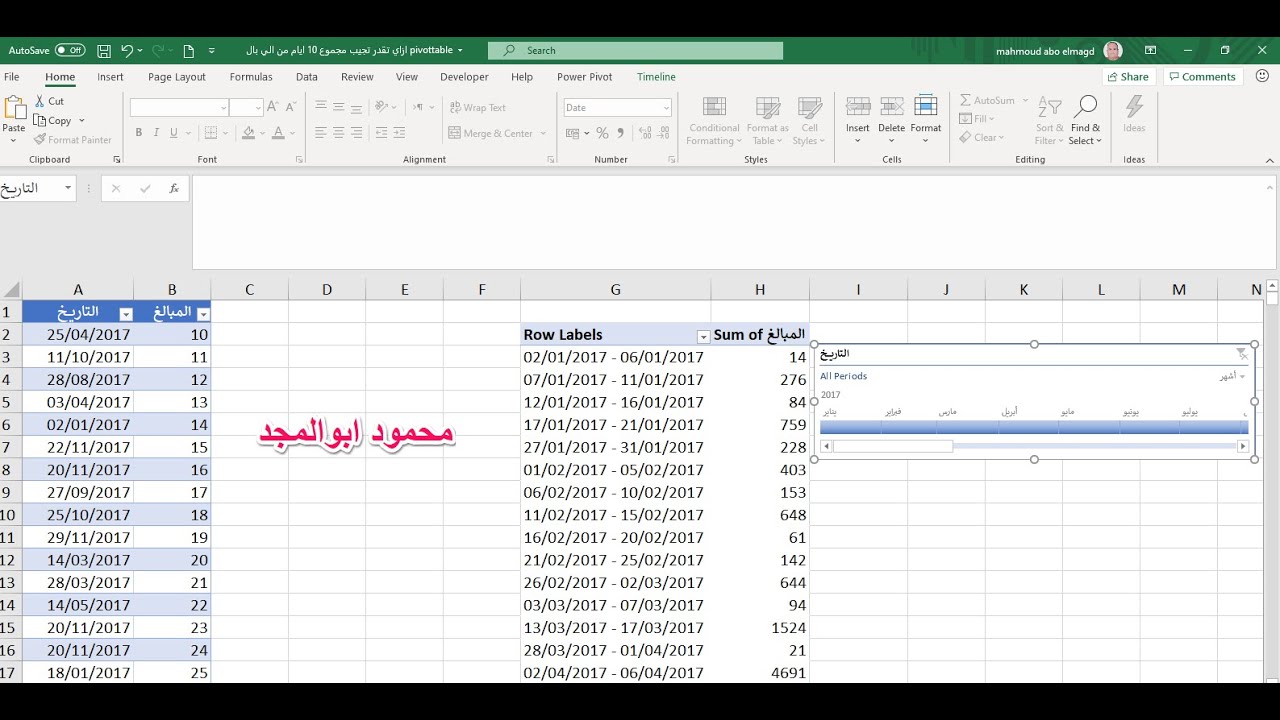Click the Undo icon
1280x720 pixels.
pyautogui.click(x=127, y=50)
